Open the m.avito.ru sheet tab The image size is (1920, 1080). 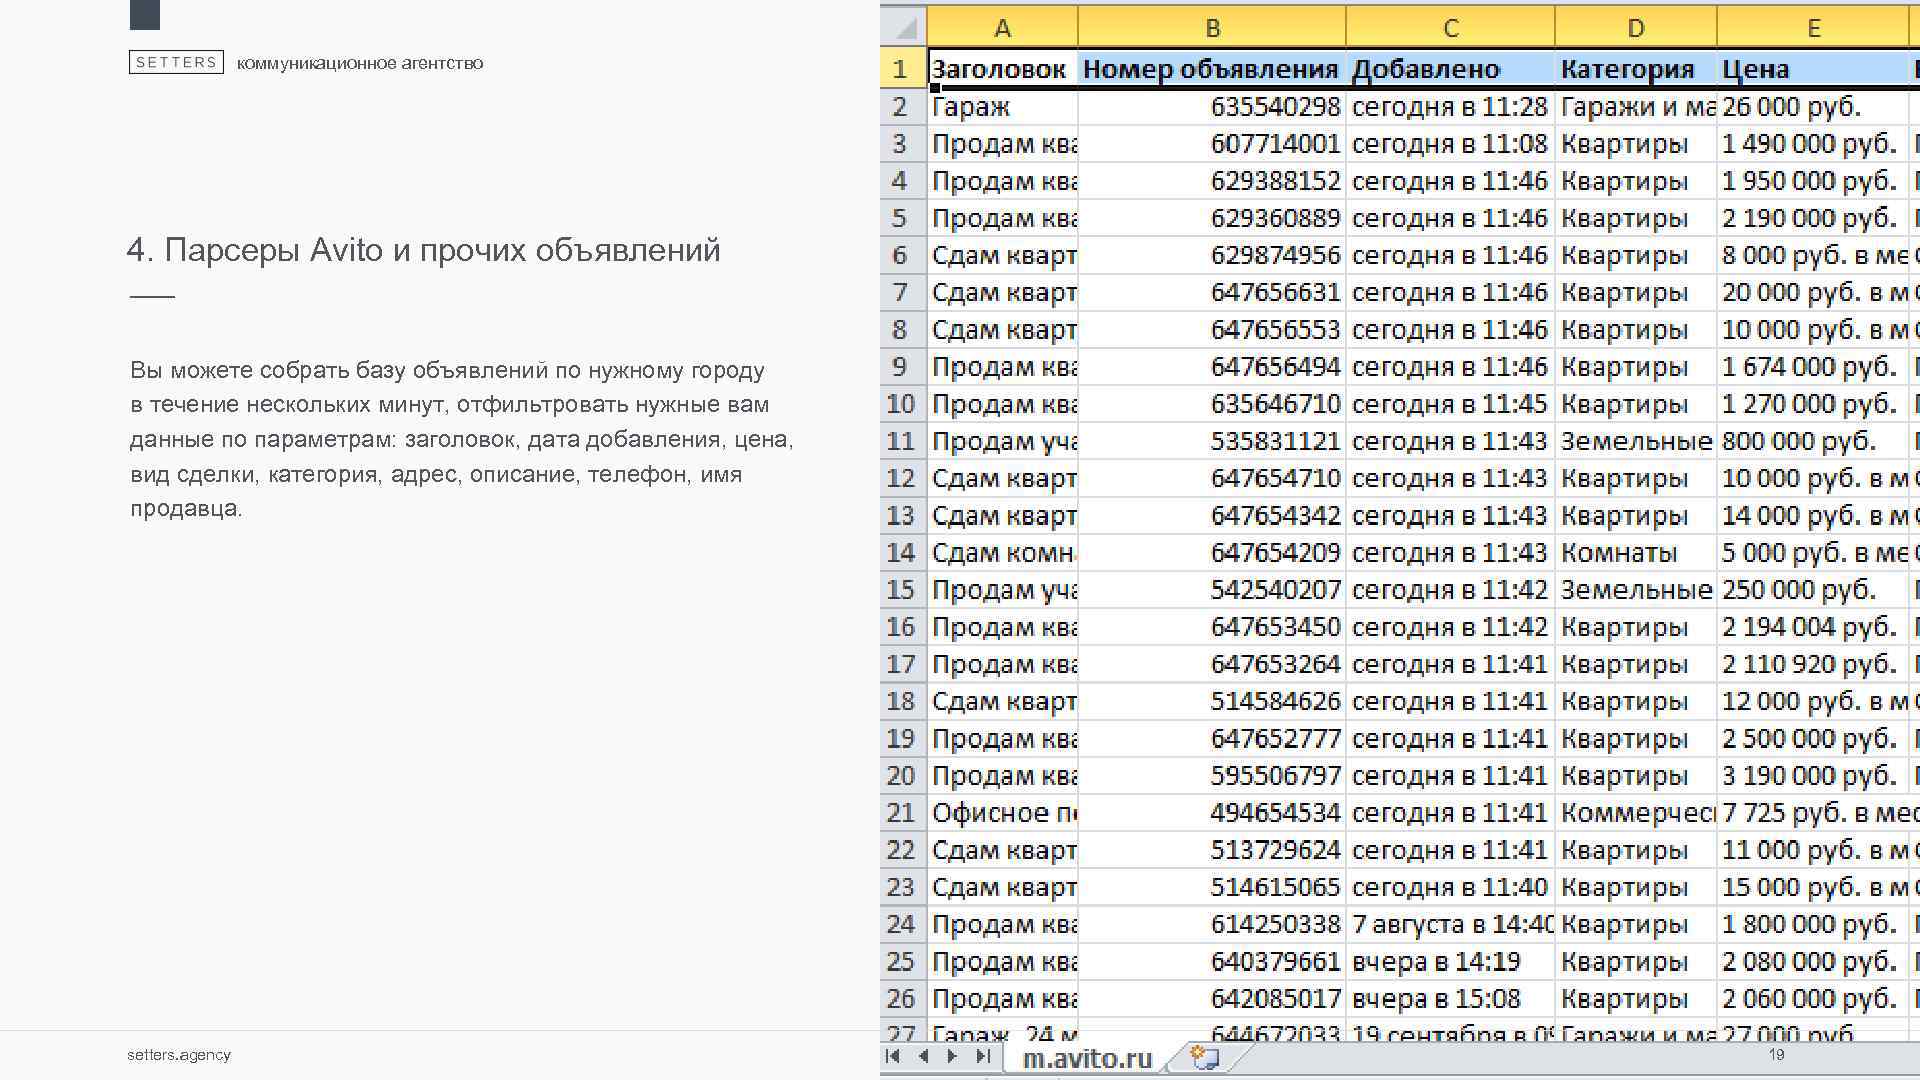click(1086, 1058)
